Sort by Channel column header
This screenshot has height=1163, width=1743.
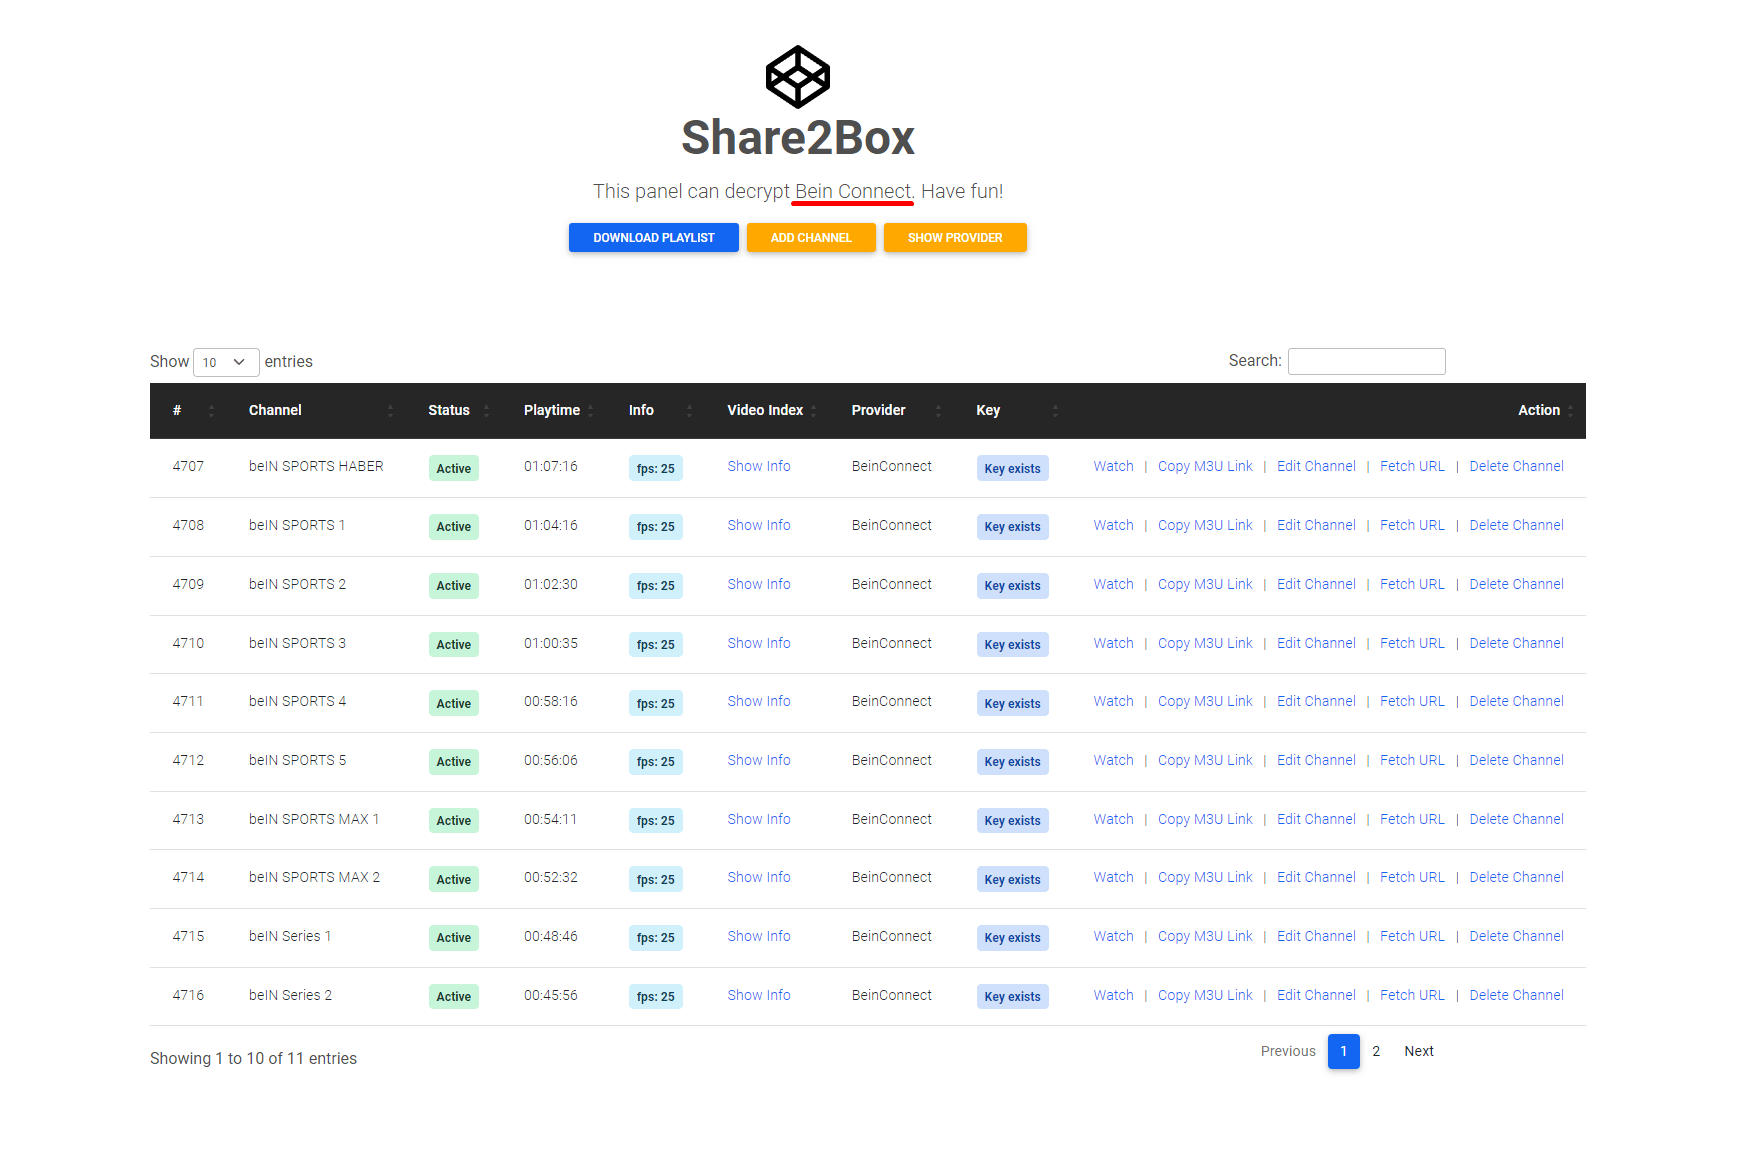coord(321,411)
